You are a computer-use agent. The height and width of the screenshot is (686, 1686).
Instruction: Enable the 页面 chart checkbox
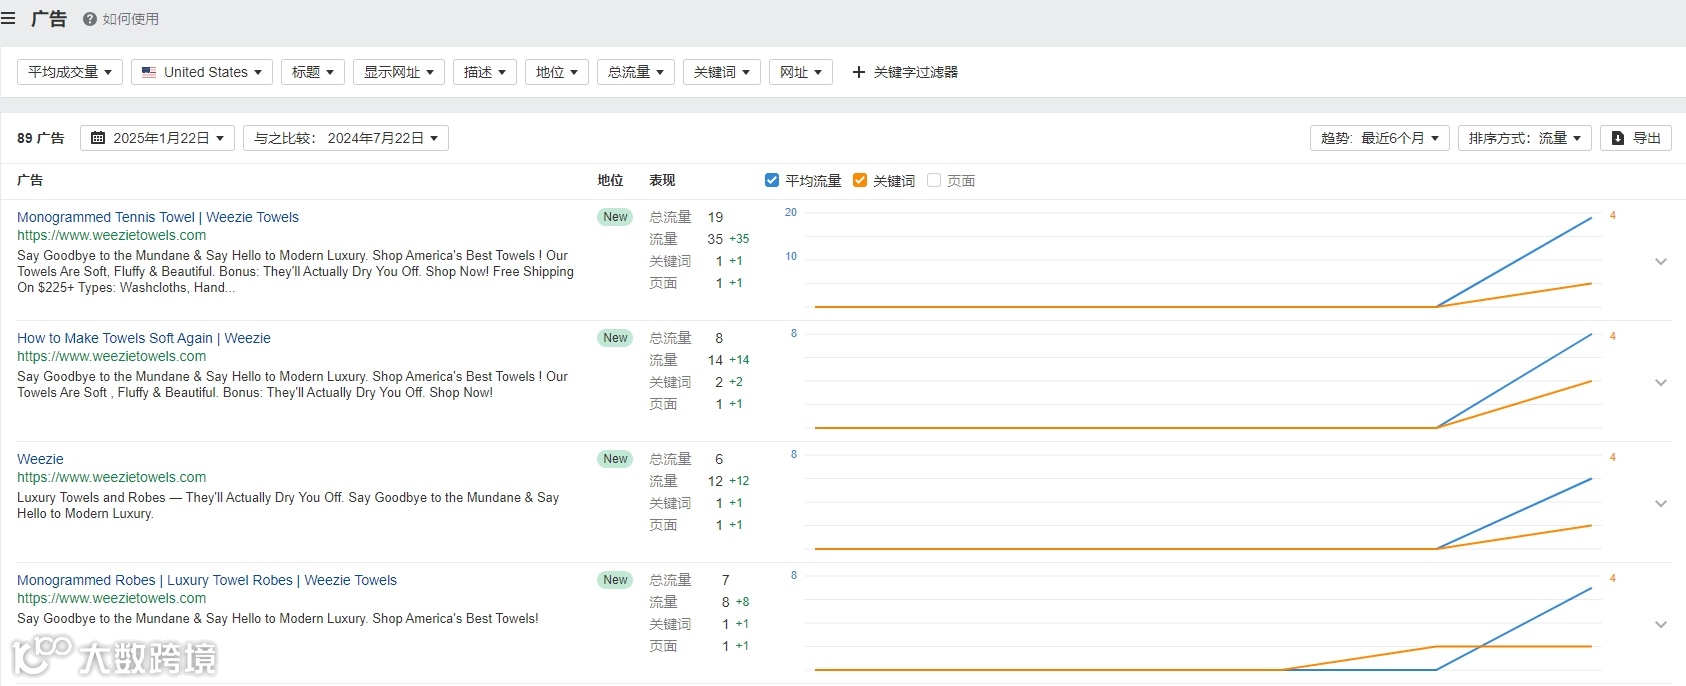point(934,180)
